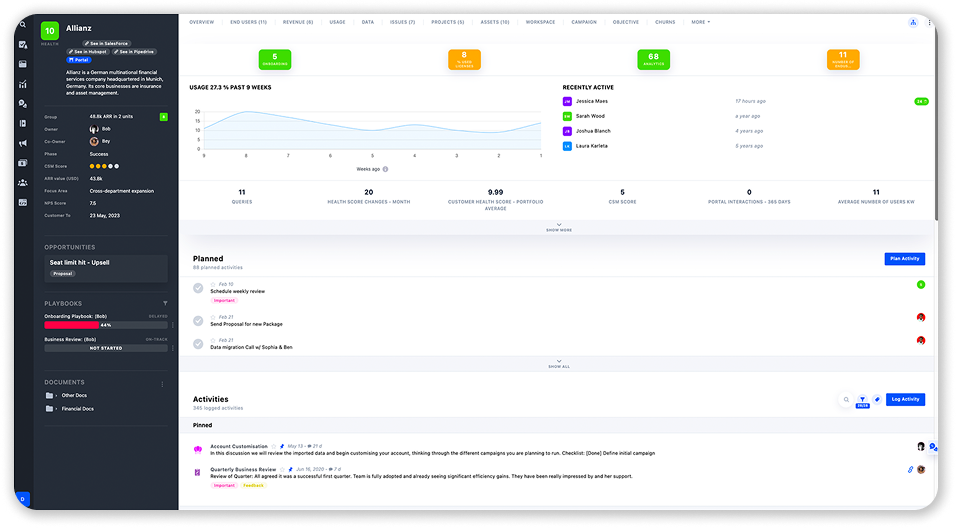
Task: Click the org hierarchy icon at top right
Action: (x=913, y=23)
